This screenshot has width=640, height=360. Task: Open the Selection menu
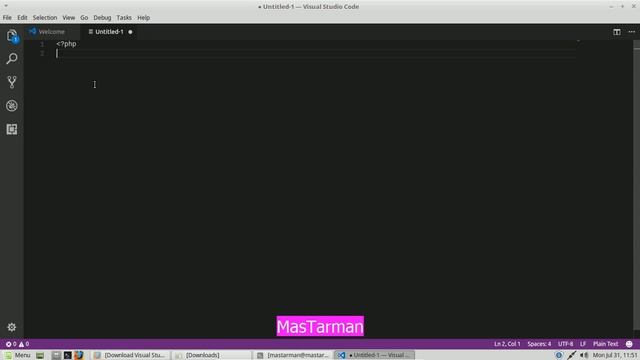tap(45, 18)
